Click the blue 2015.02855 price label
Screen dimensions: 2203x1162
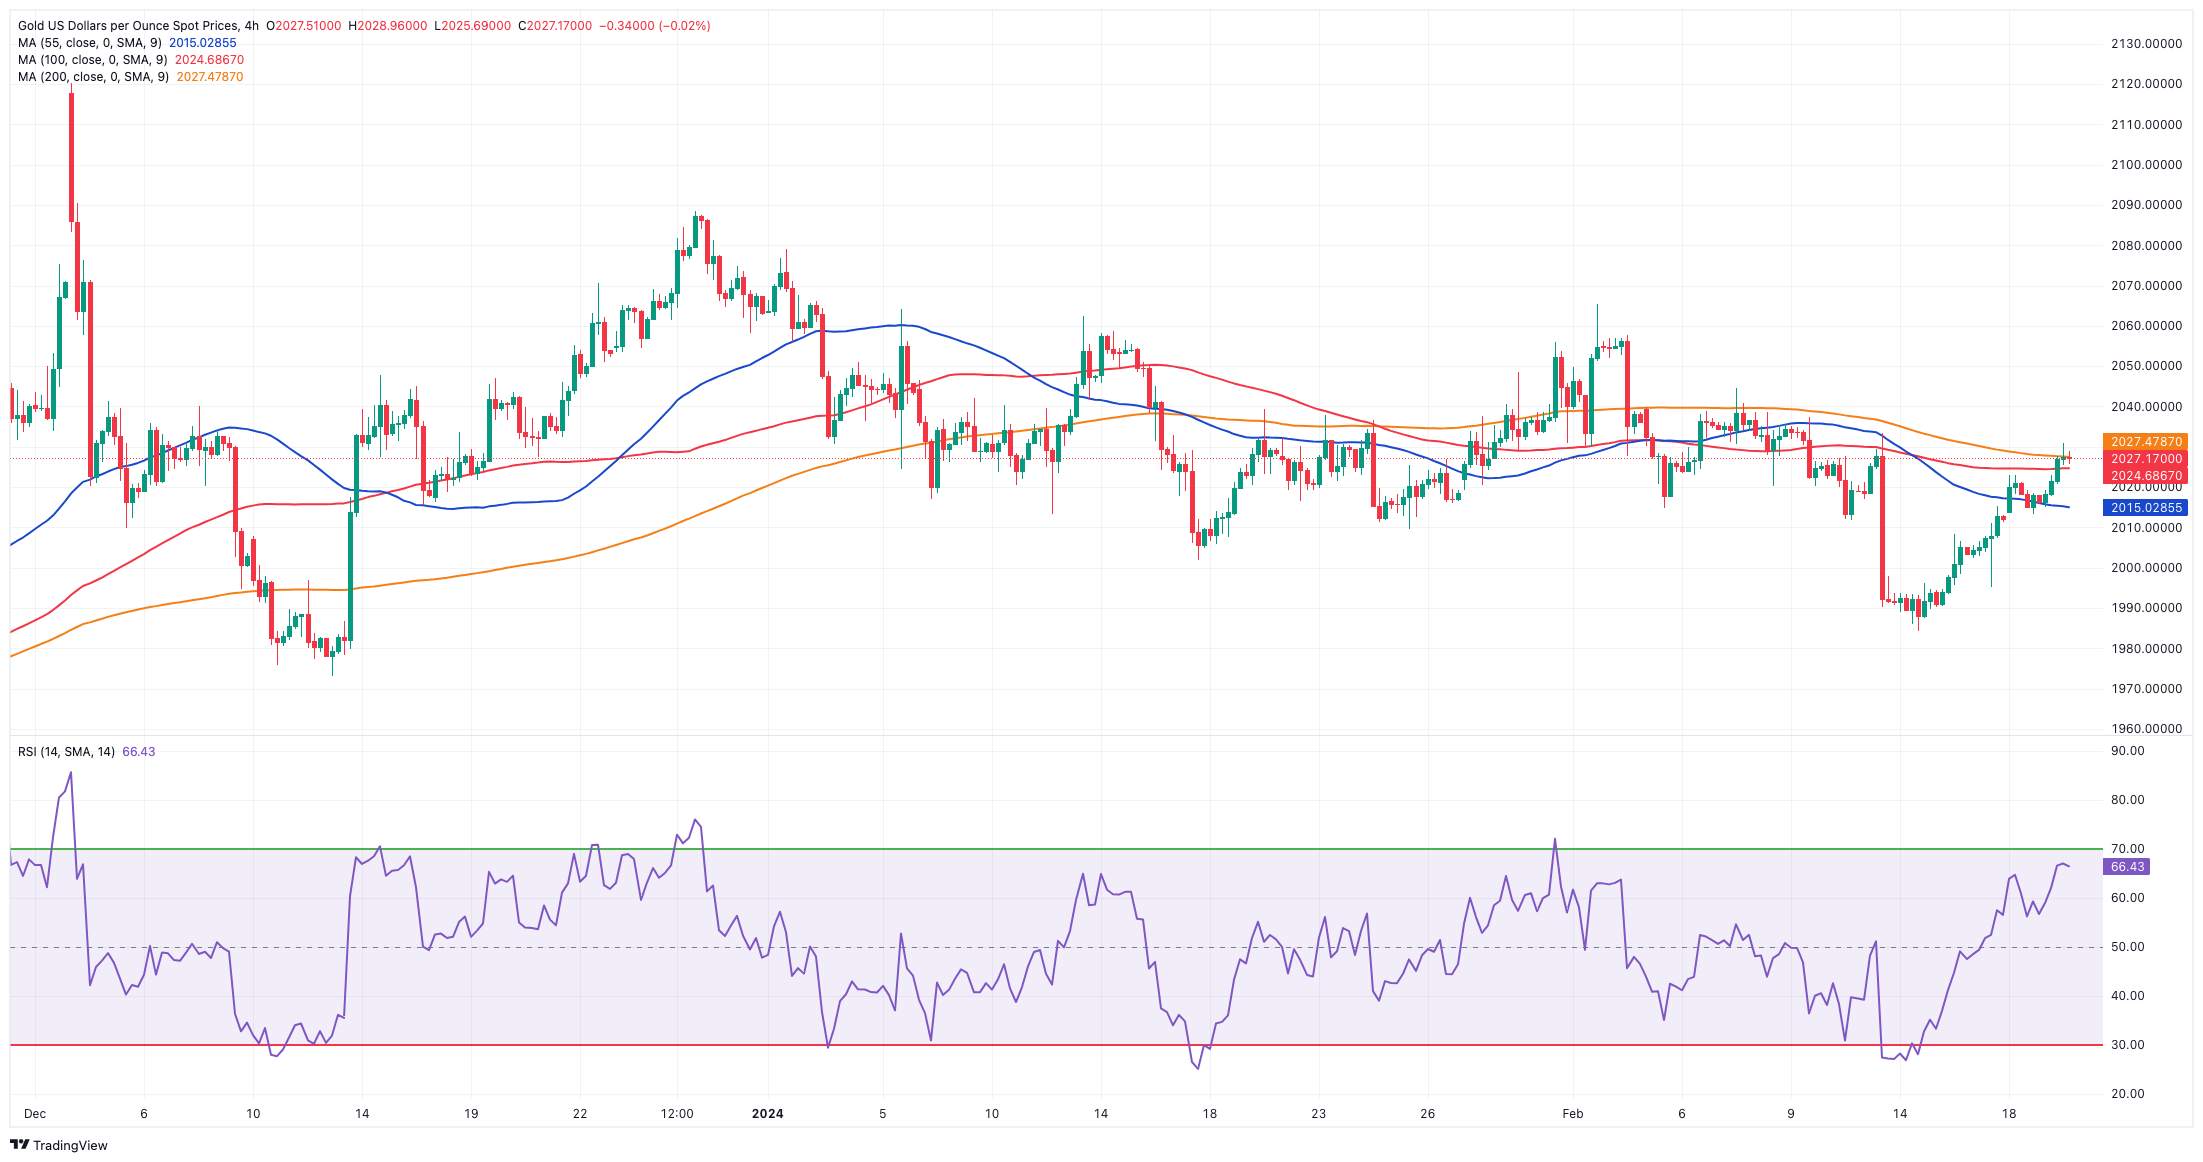pos(2146,508)
